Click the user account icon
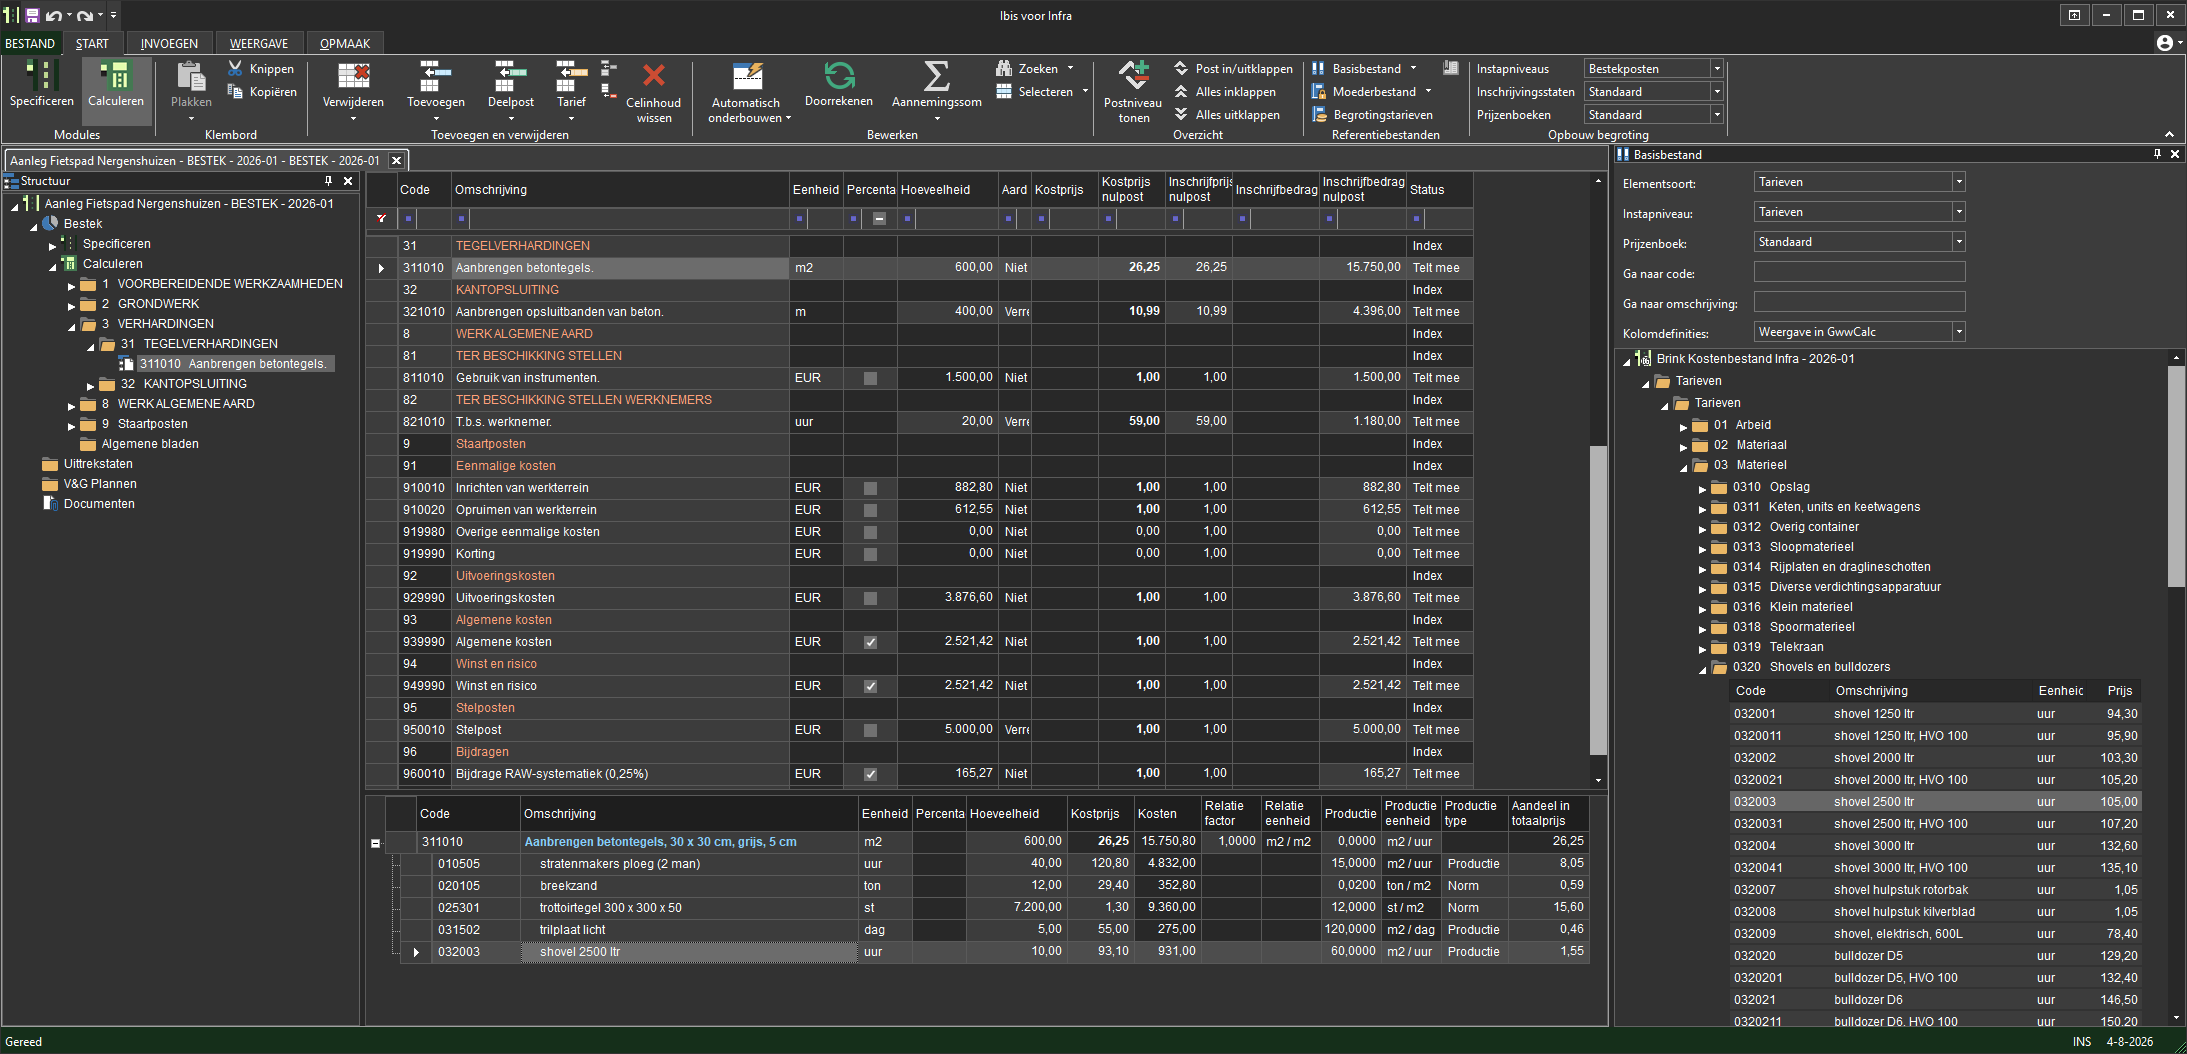The image size is (2187, 1054). click(x=2164, y=43)
